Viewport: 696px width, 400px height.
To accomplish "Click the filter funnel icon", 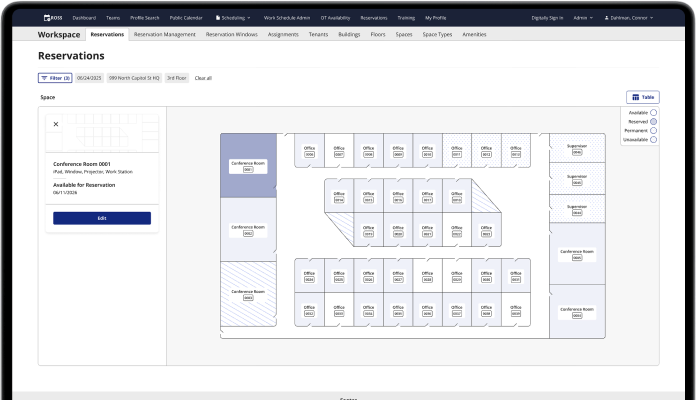I will click(44, 77).
